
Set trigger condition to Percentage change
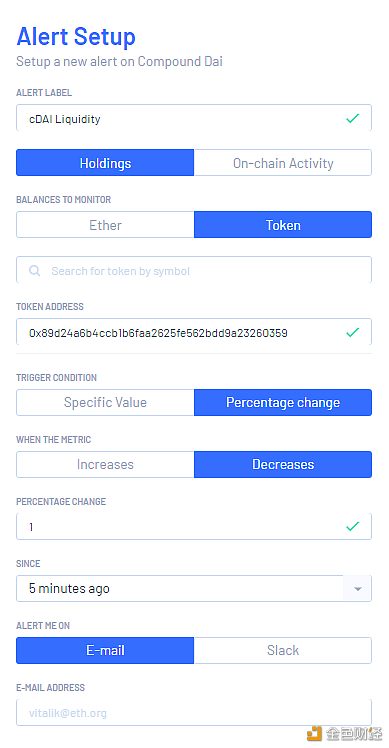[x=283, y=402]
